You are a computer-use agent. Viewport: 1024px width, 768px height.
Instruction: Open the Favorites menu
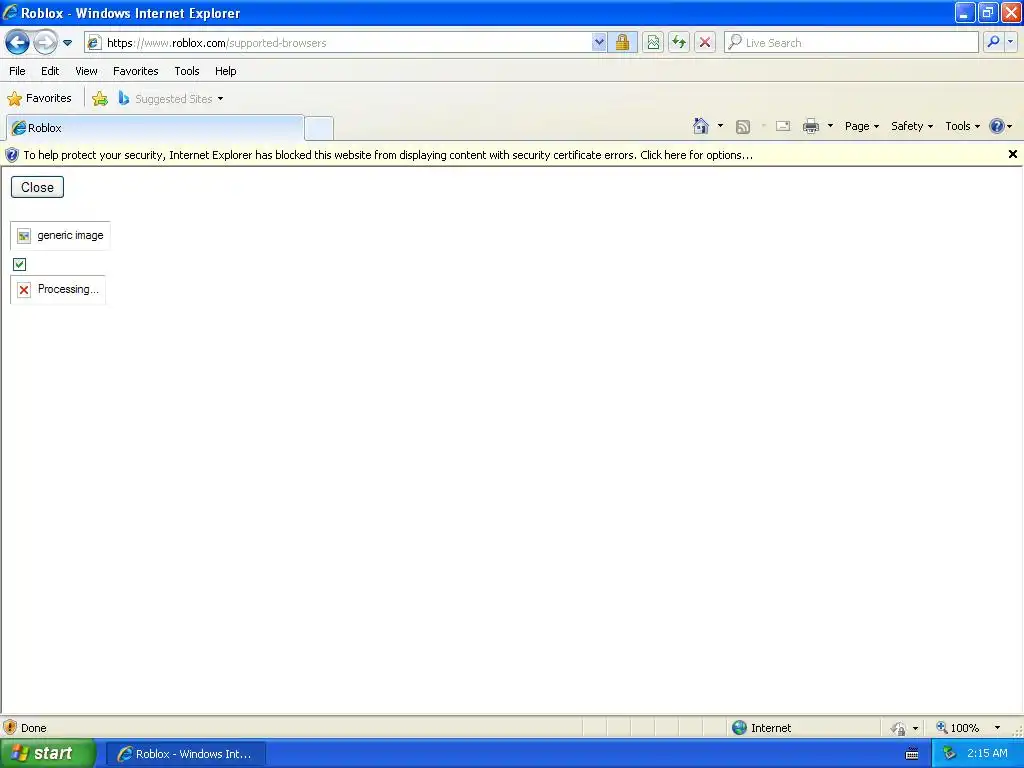(x=136, y=71)
